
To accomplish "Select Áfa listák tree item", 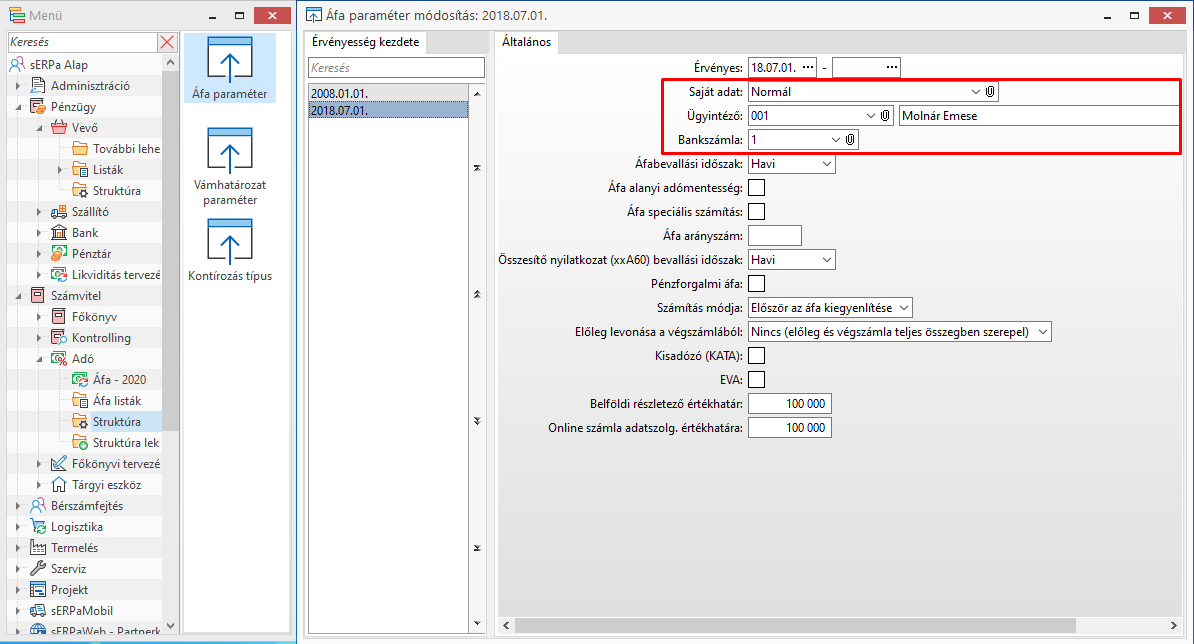I will tap(117, 400).
